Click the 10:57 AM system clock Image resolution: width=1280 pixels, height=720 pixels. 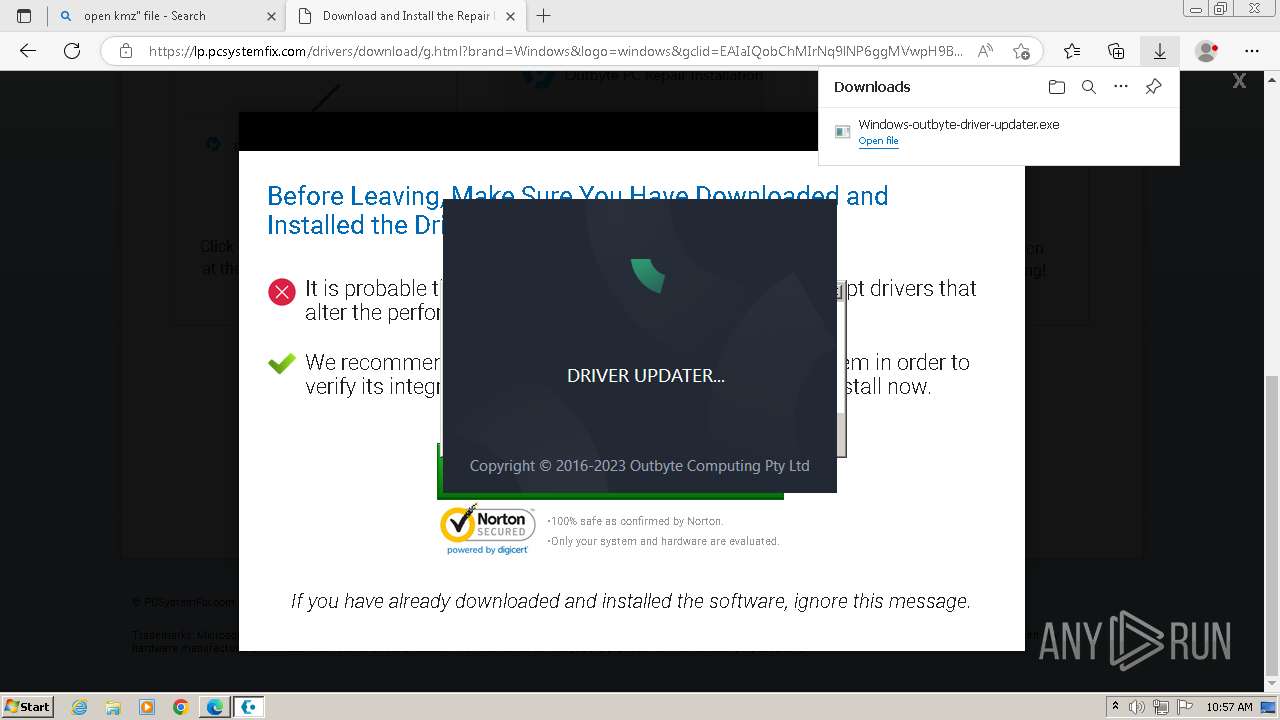pyautogui.click(x=1229, y=707)
